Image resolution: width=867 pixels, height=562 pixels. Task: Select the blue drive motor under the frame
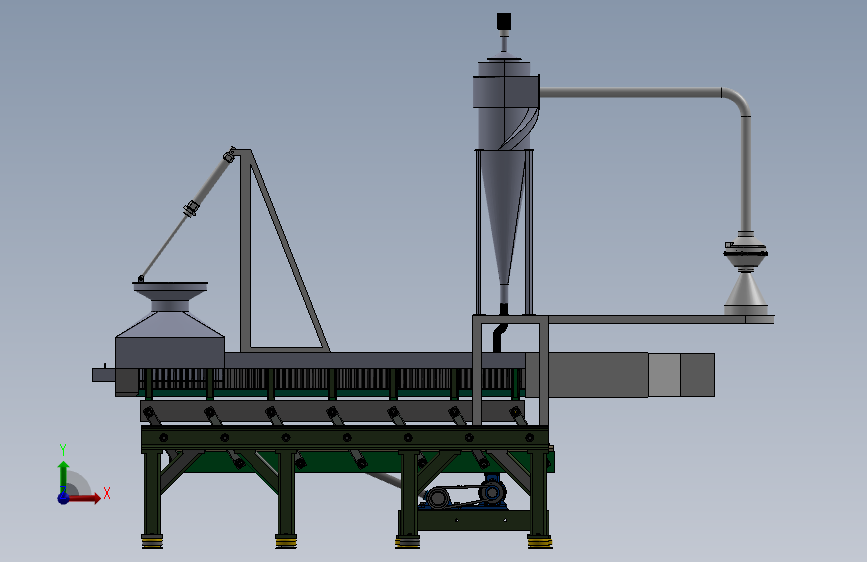(x=492, y=490)
